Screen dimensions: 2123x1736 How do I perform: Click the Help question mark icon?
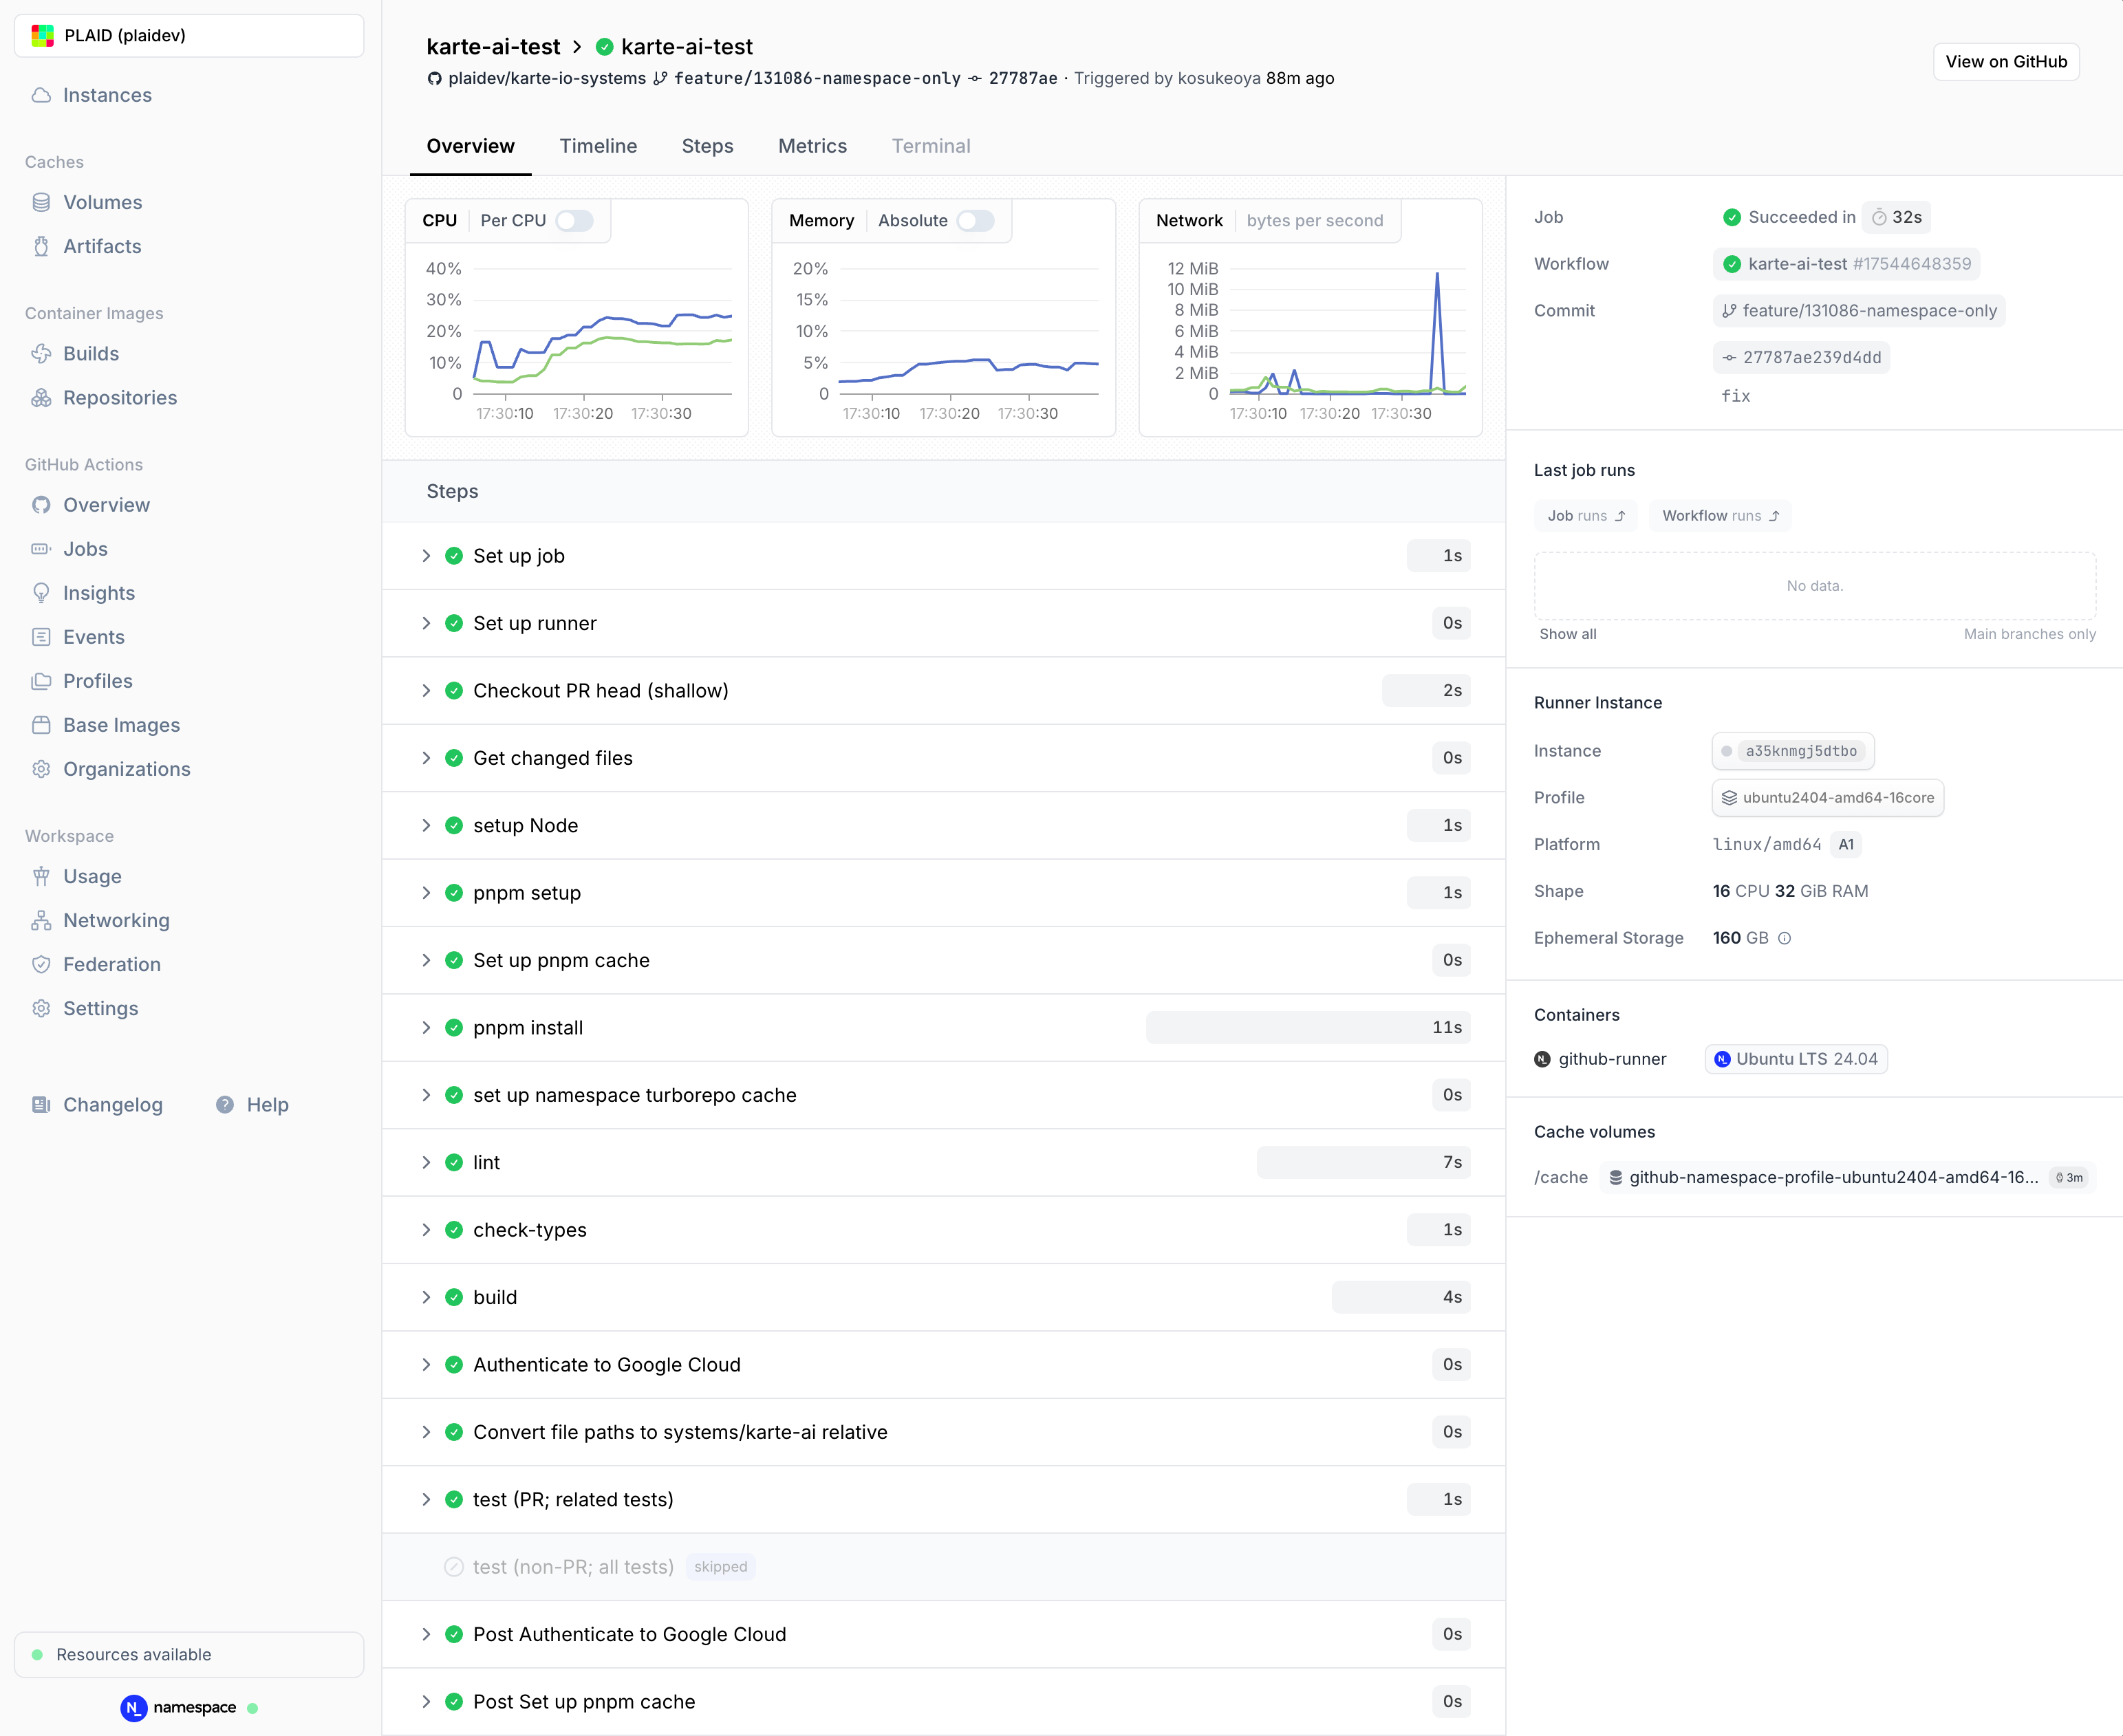click(225, 1105)
